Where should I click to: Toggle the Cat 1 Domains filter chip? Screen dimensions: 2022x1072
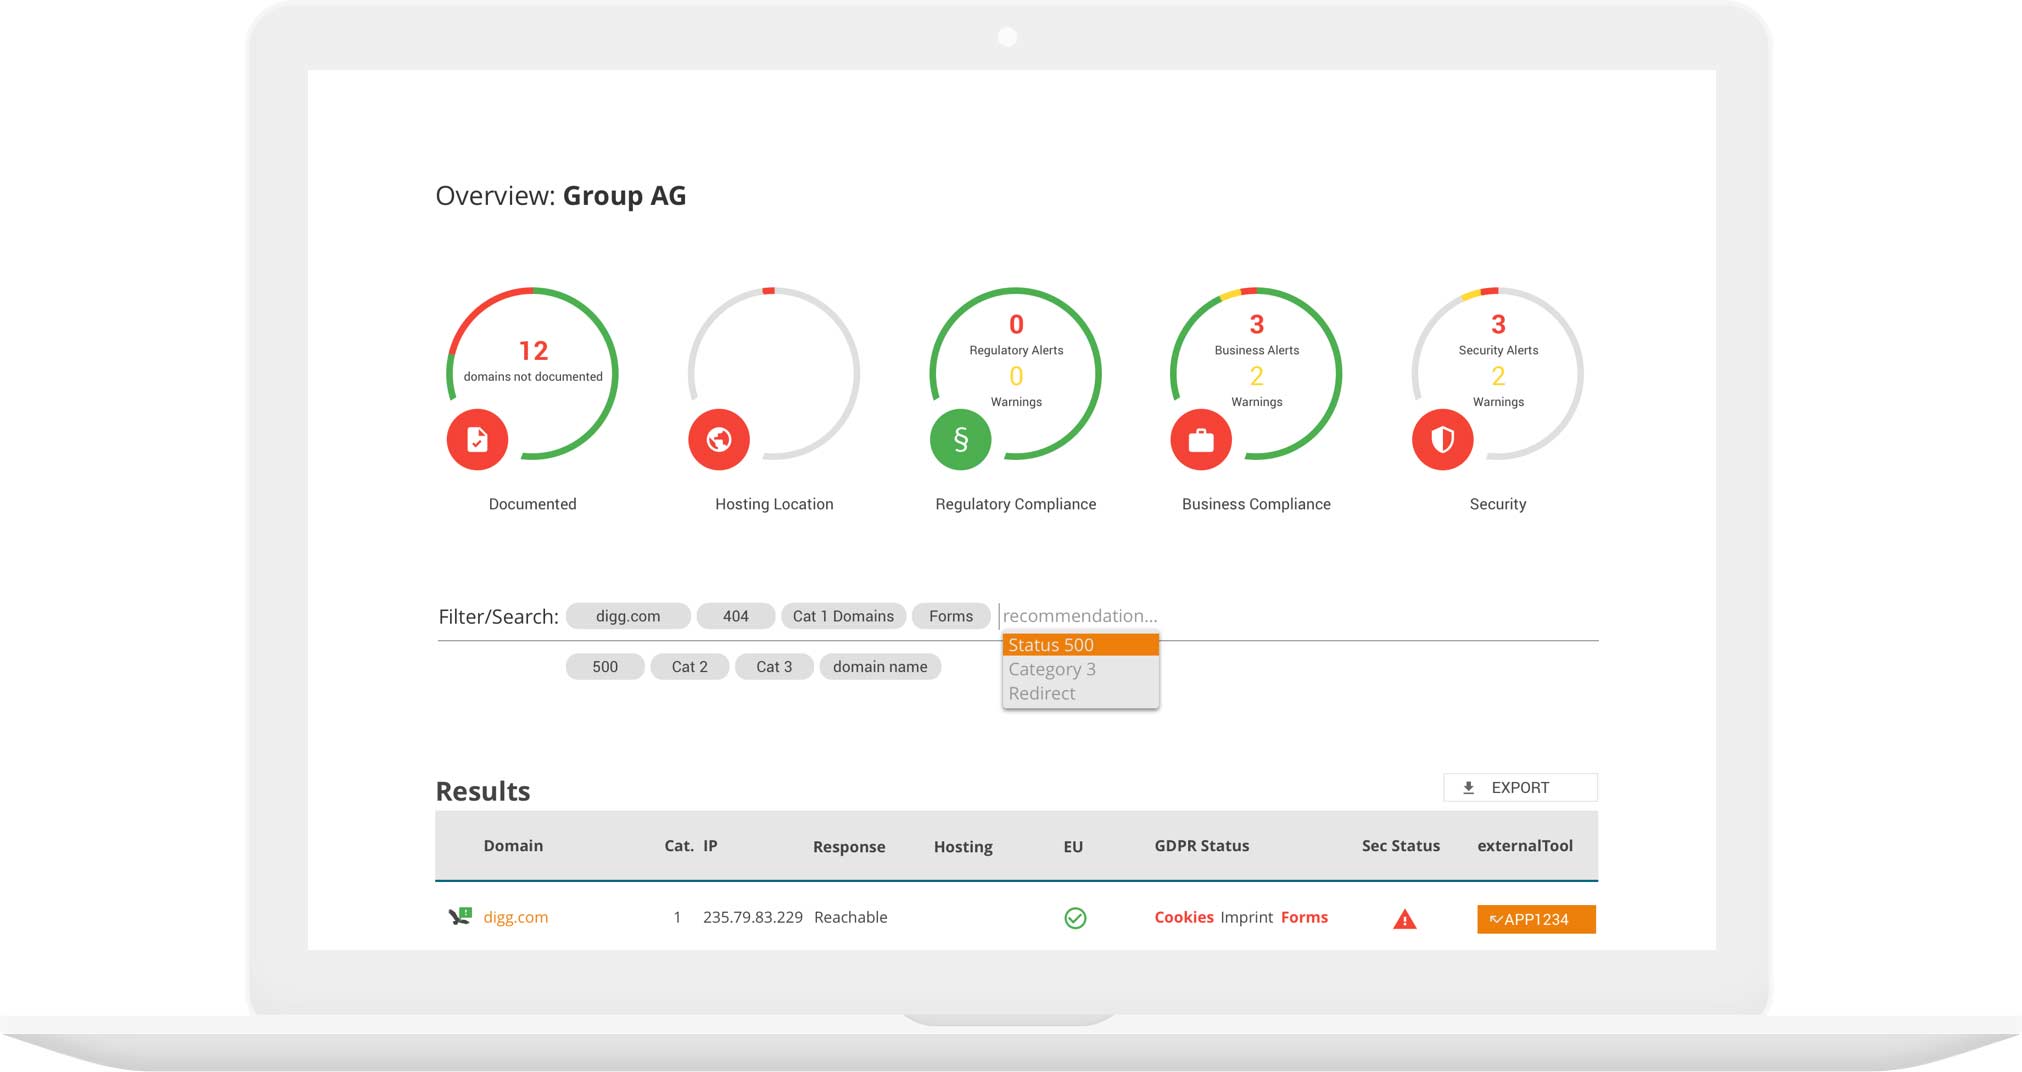click(843, 616)
